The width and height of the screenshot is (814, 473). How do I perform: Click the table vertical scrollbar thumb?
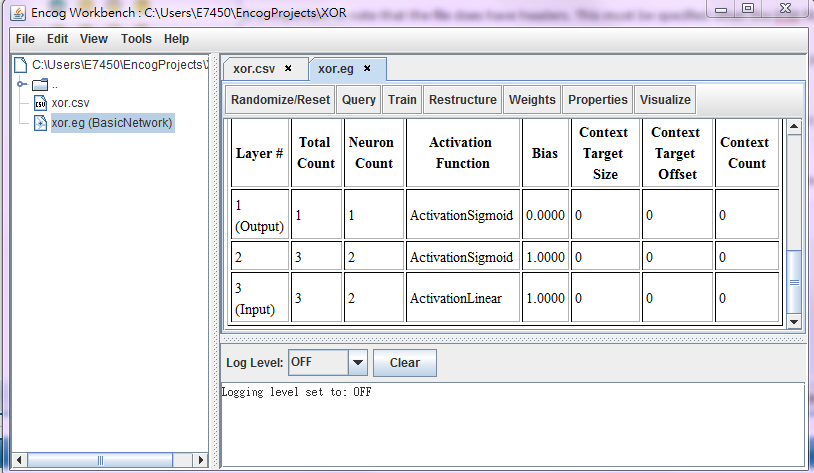point(794,282)
